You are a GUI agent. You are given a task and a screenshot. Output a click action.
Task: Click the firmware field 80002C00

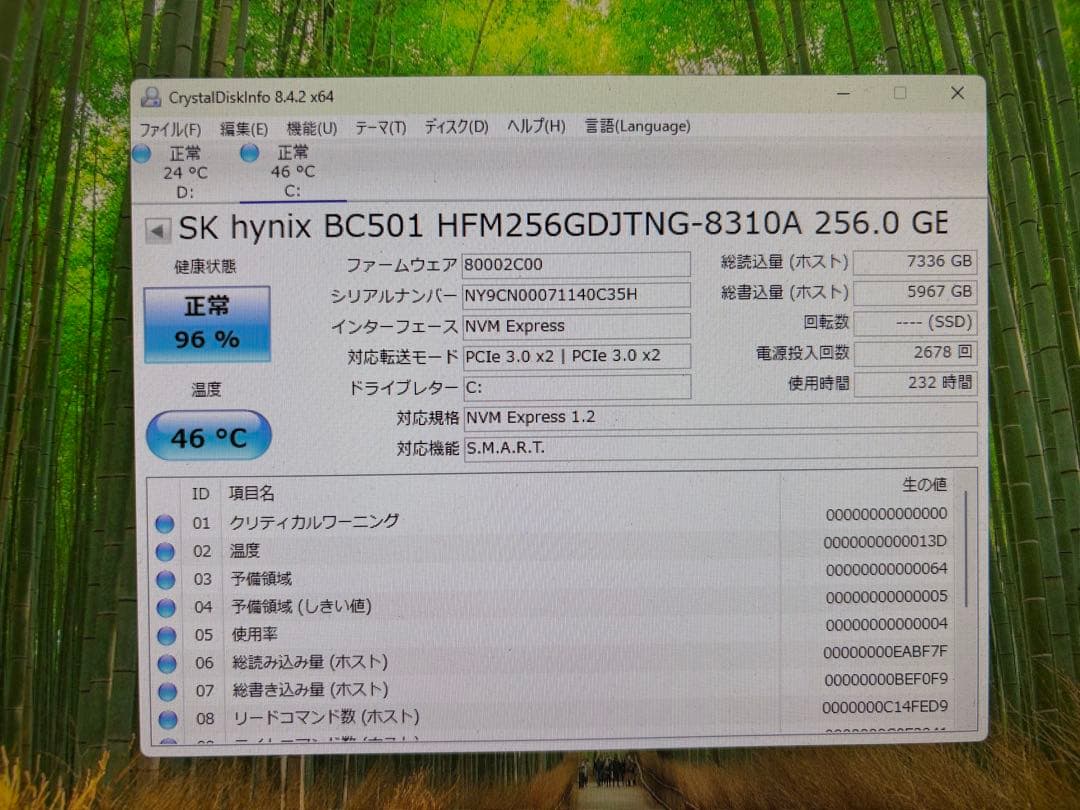click(576, 264)
